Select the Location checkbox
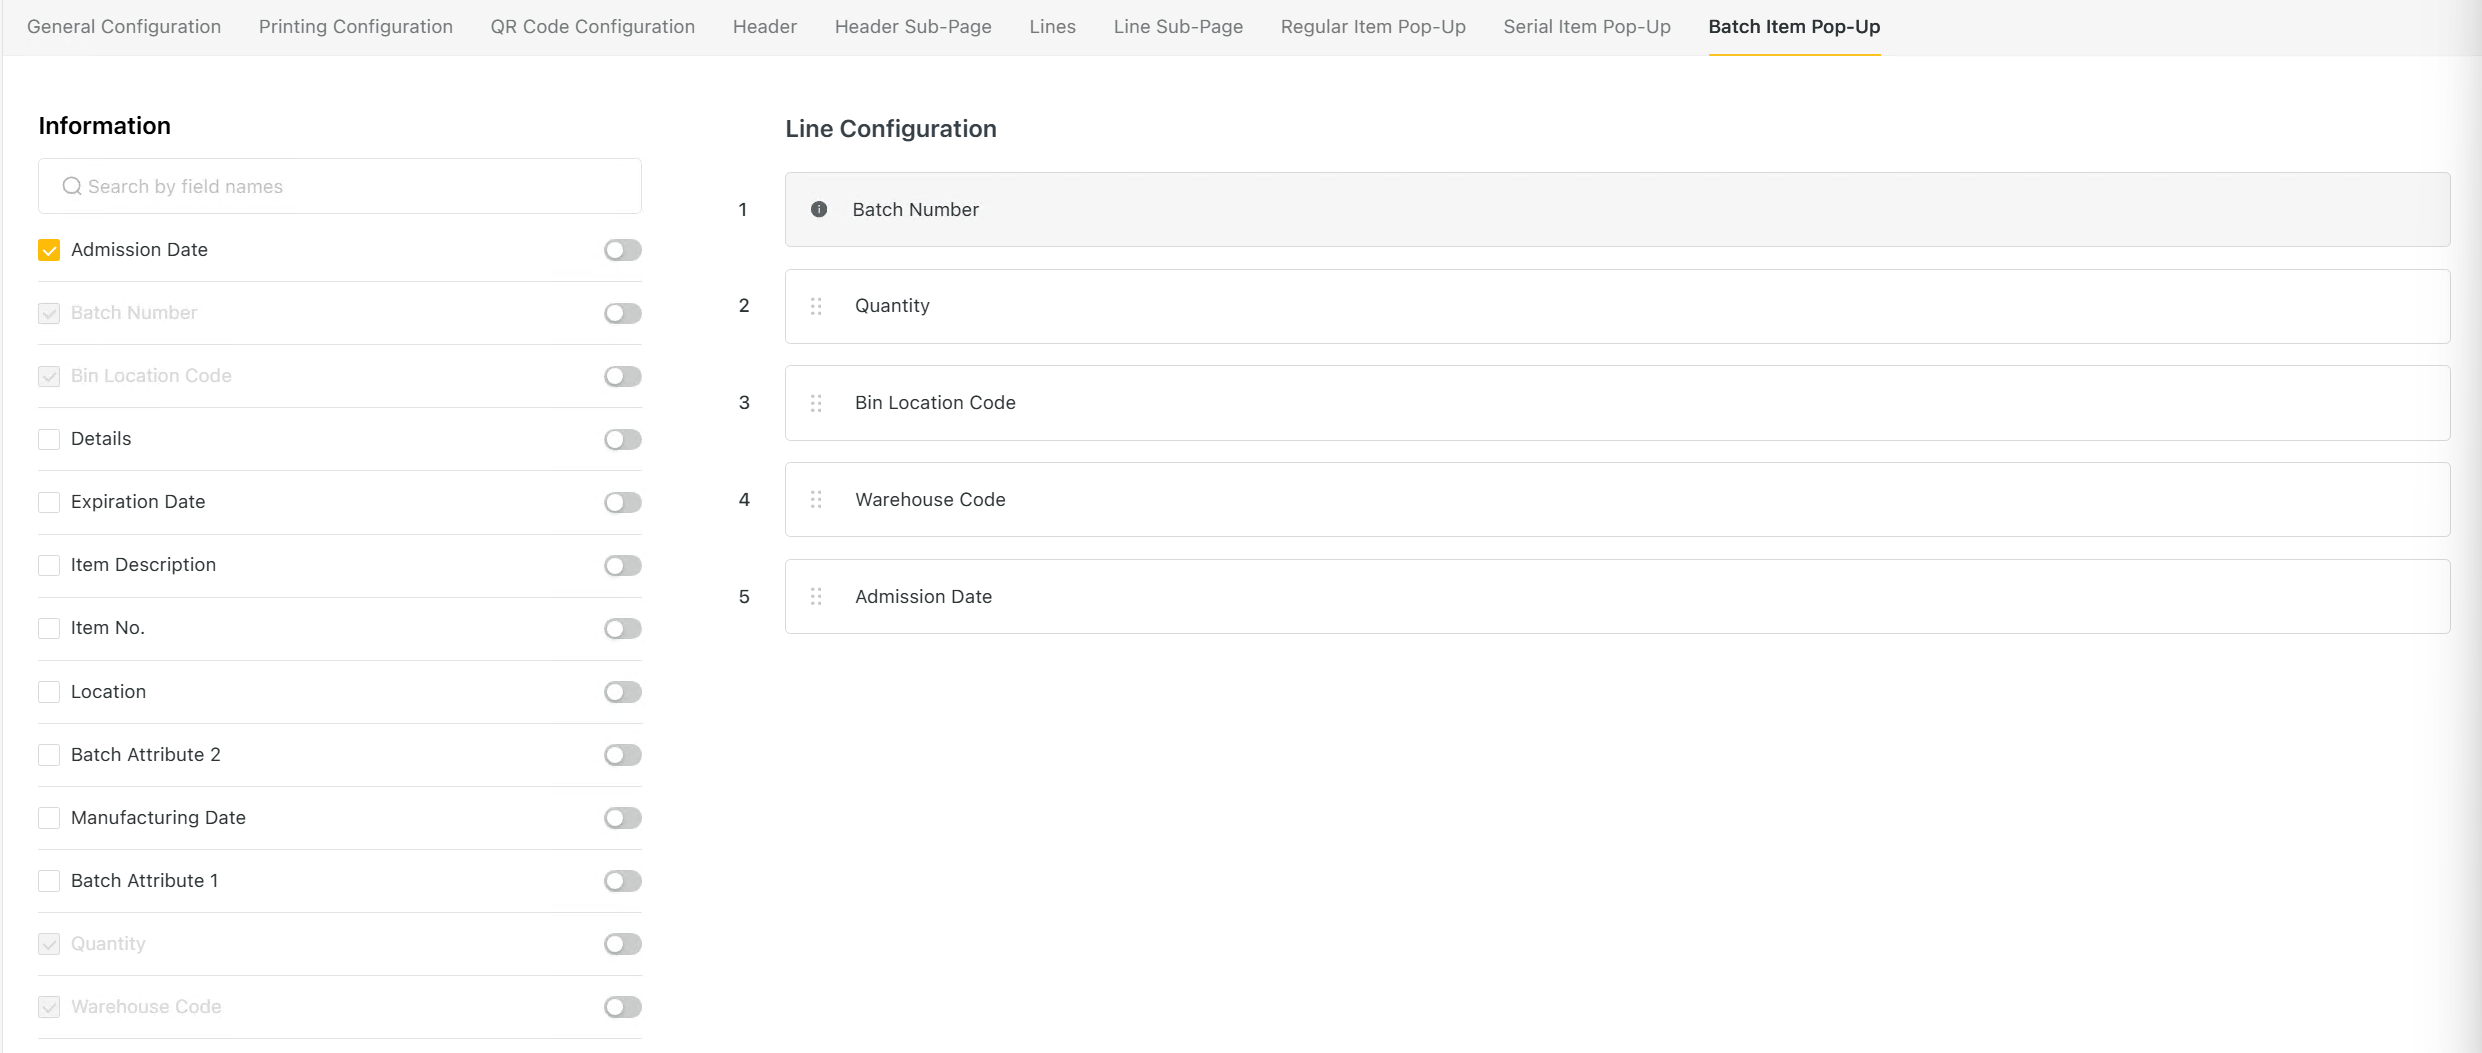The height and width of the screenshot is (1053, 2482). pyautogui.click(x=49, y=692)
